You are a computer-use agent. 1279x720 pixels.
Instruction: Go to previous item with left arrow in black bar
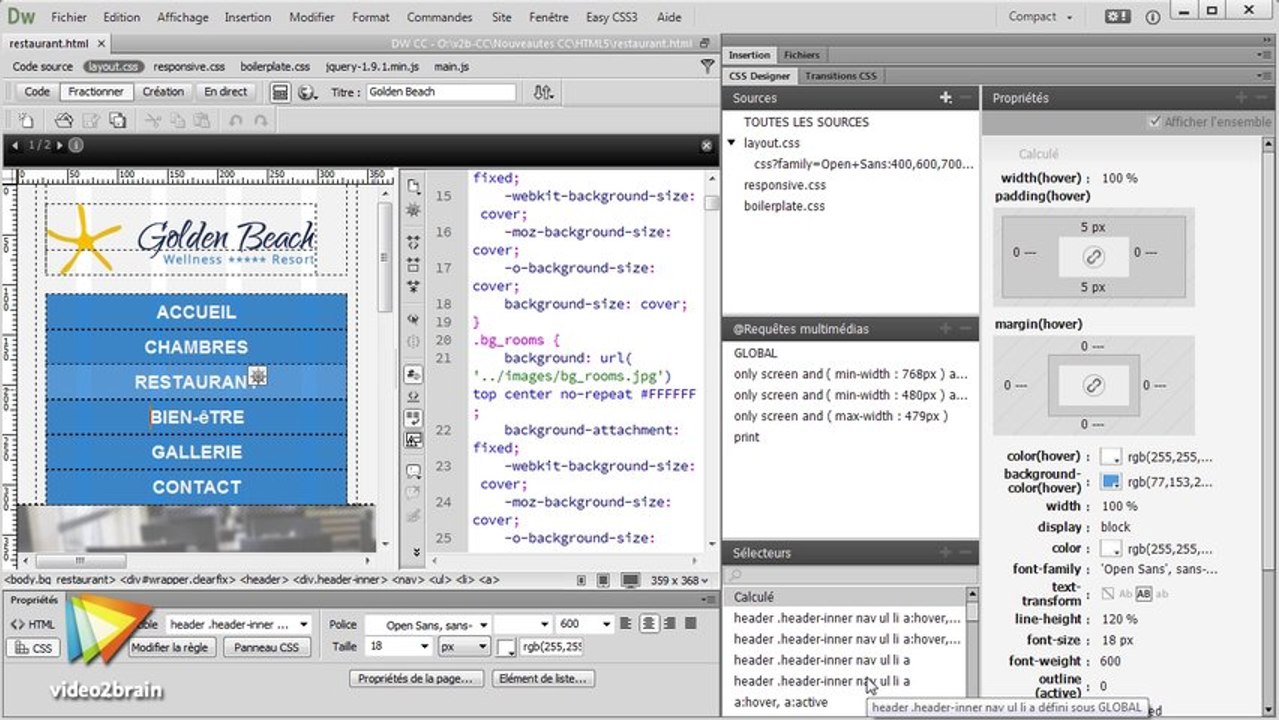pyautogui.click(x=16, y=145)
